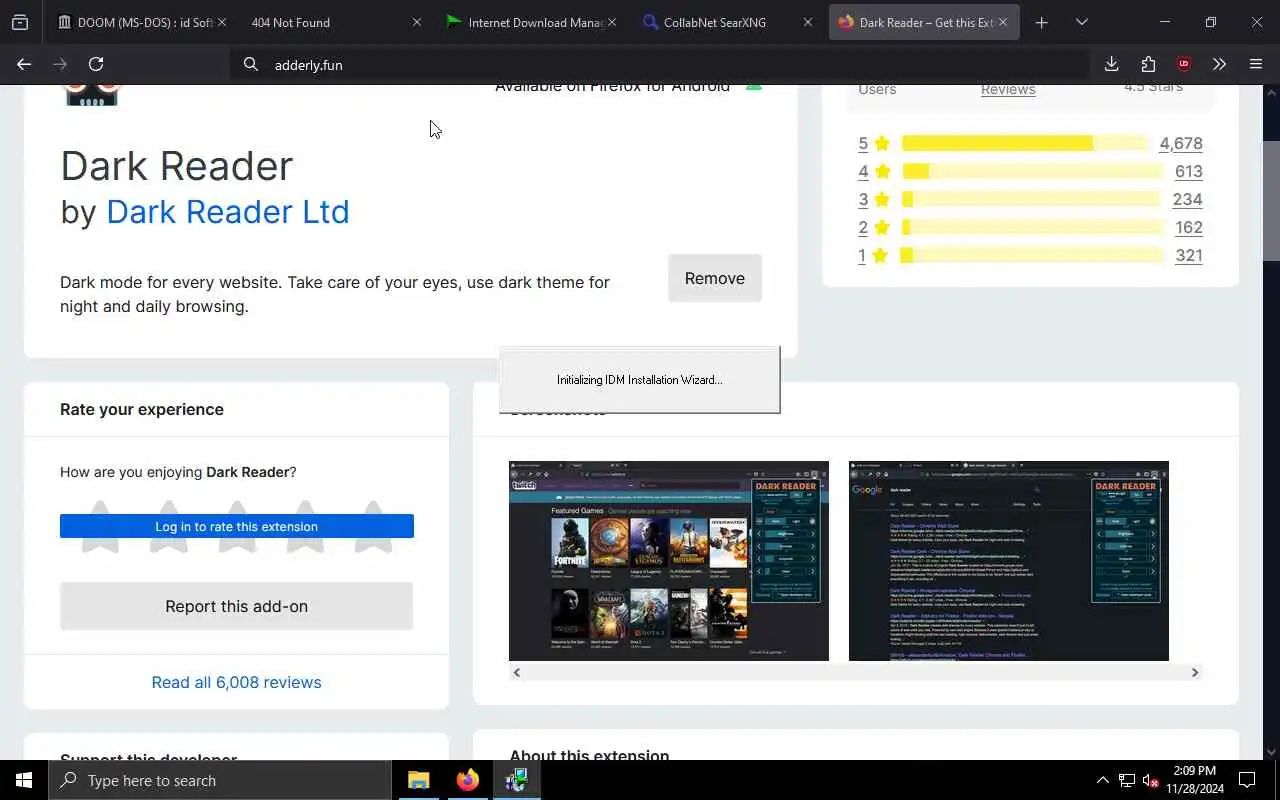Open the Windows notification center icon
This screenshot has width=1280, height=800.
tap(1247, 780)
